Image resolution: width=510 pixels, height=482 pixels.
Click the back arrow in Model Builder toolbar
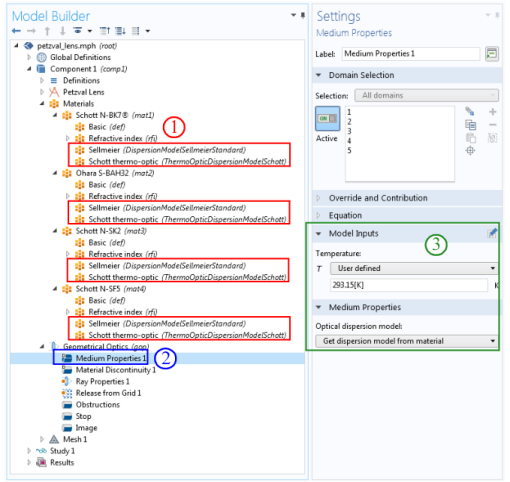point(16,31)
